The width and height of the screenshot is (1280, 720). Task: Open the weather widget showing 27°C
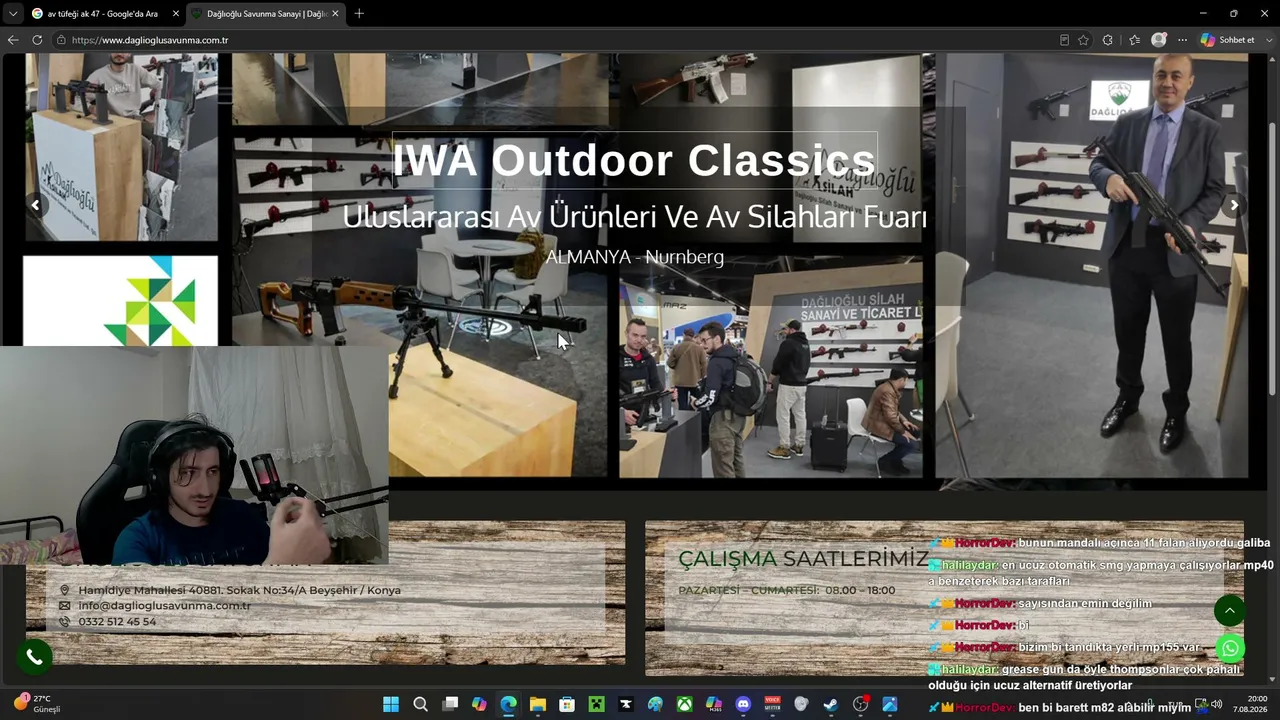click(37, 704)
